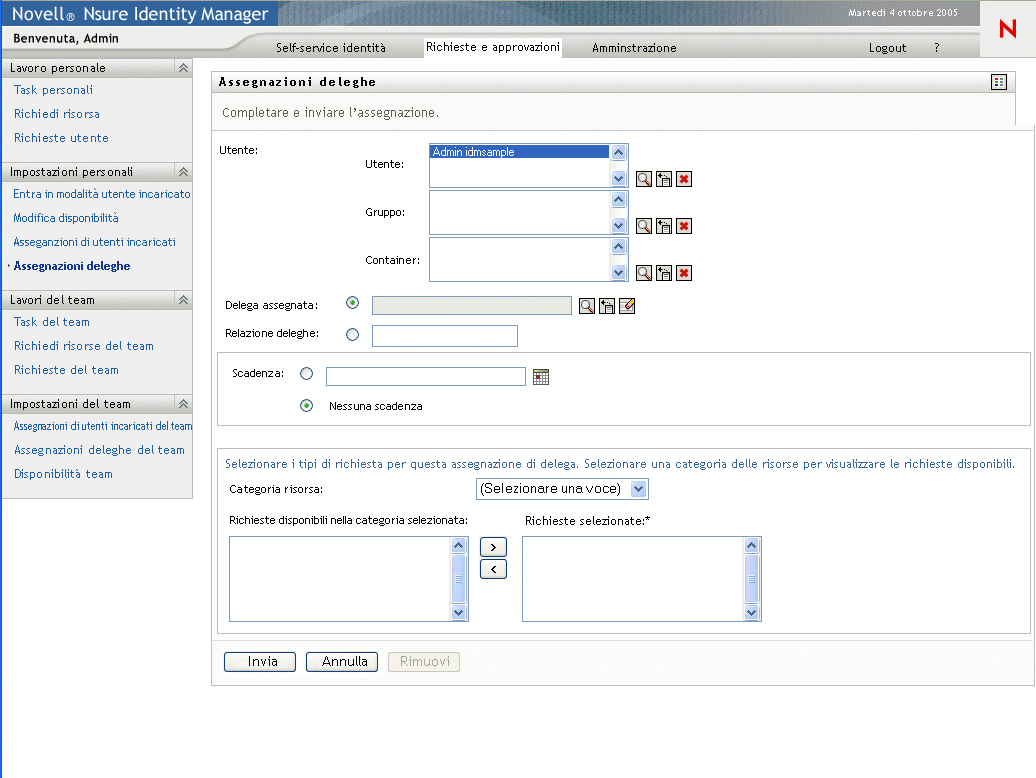
Task: Click the scrollbar of the Richieste selezionate list
Action: click(752, 578)
